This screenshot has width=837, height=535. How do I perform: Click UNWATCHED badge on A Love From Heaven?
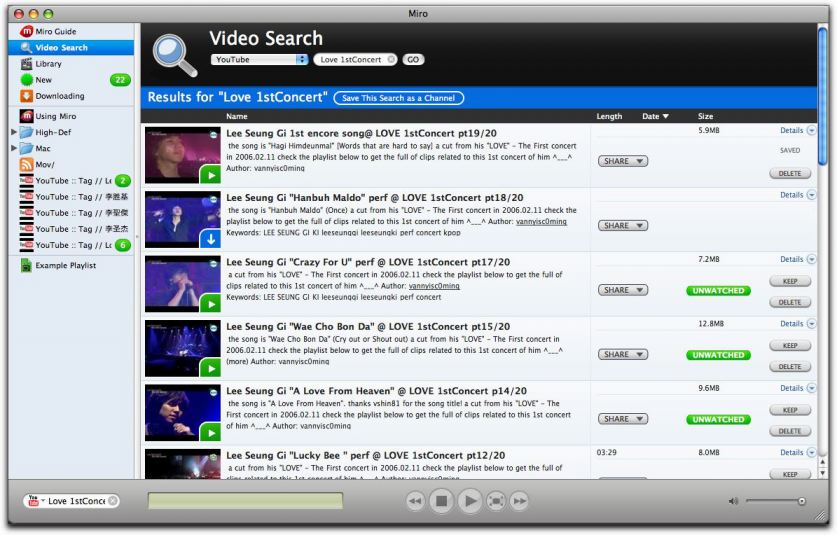[x=718, y=420]
